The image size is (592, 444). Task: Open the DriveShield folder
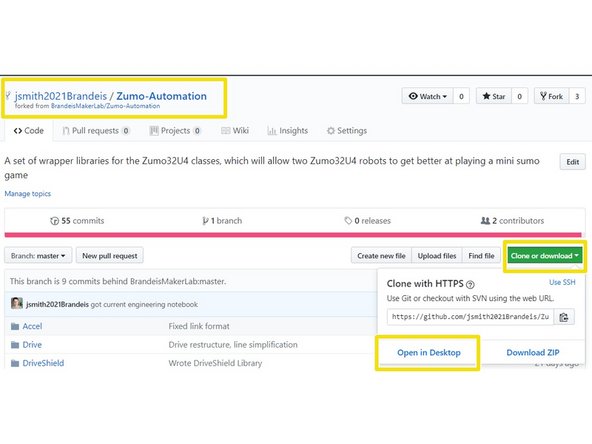tap(43, 363)
